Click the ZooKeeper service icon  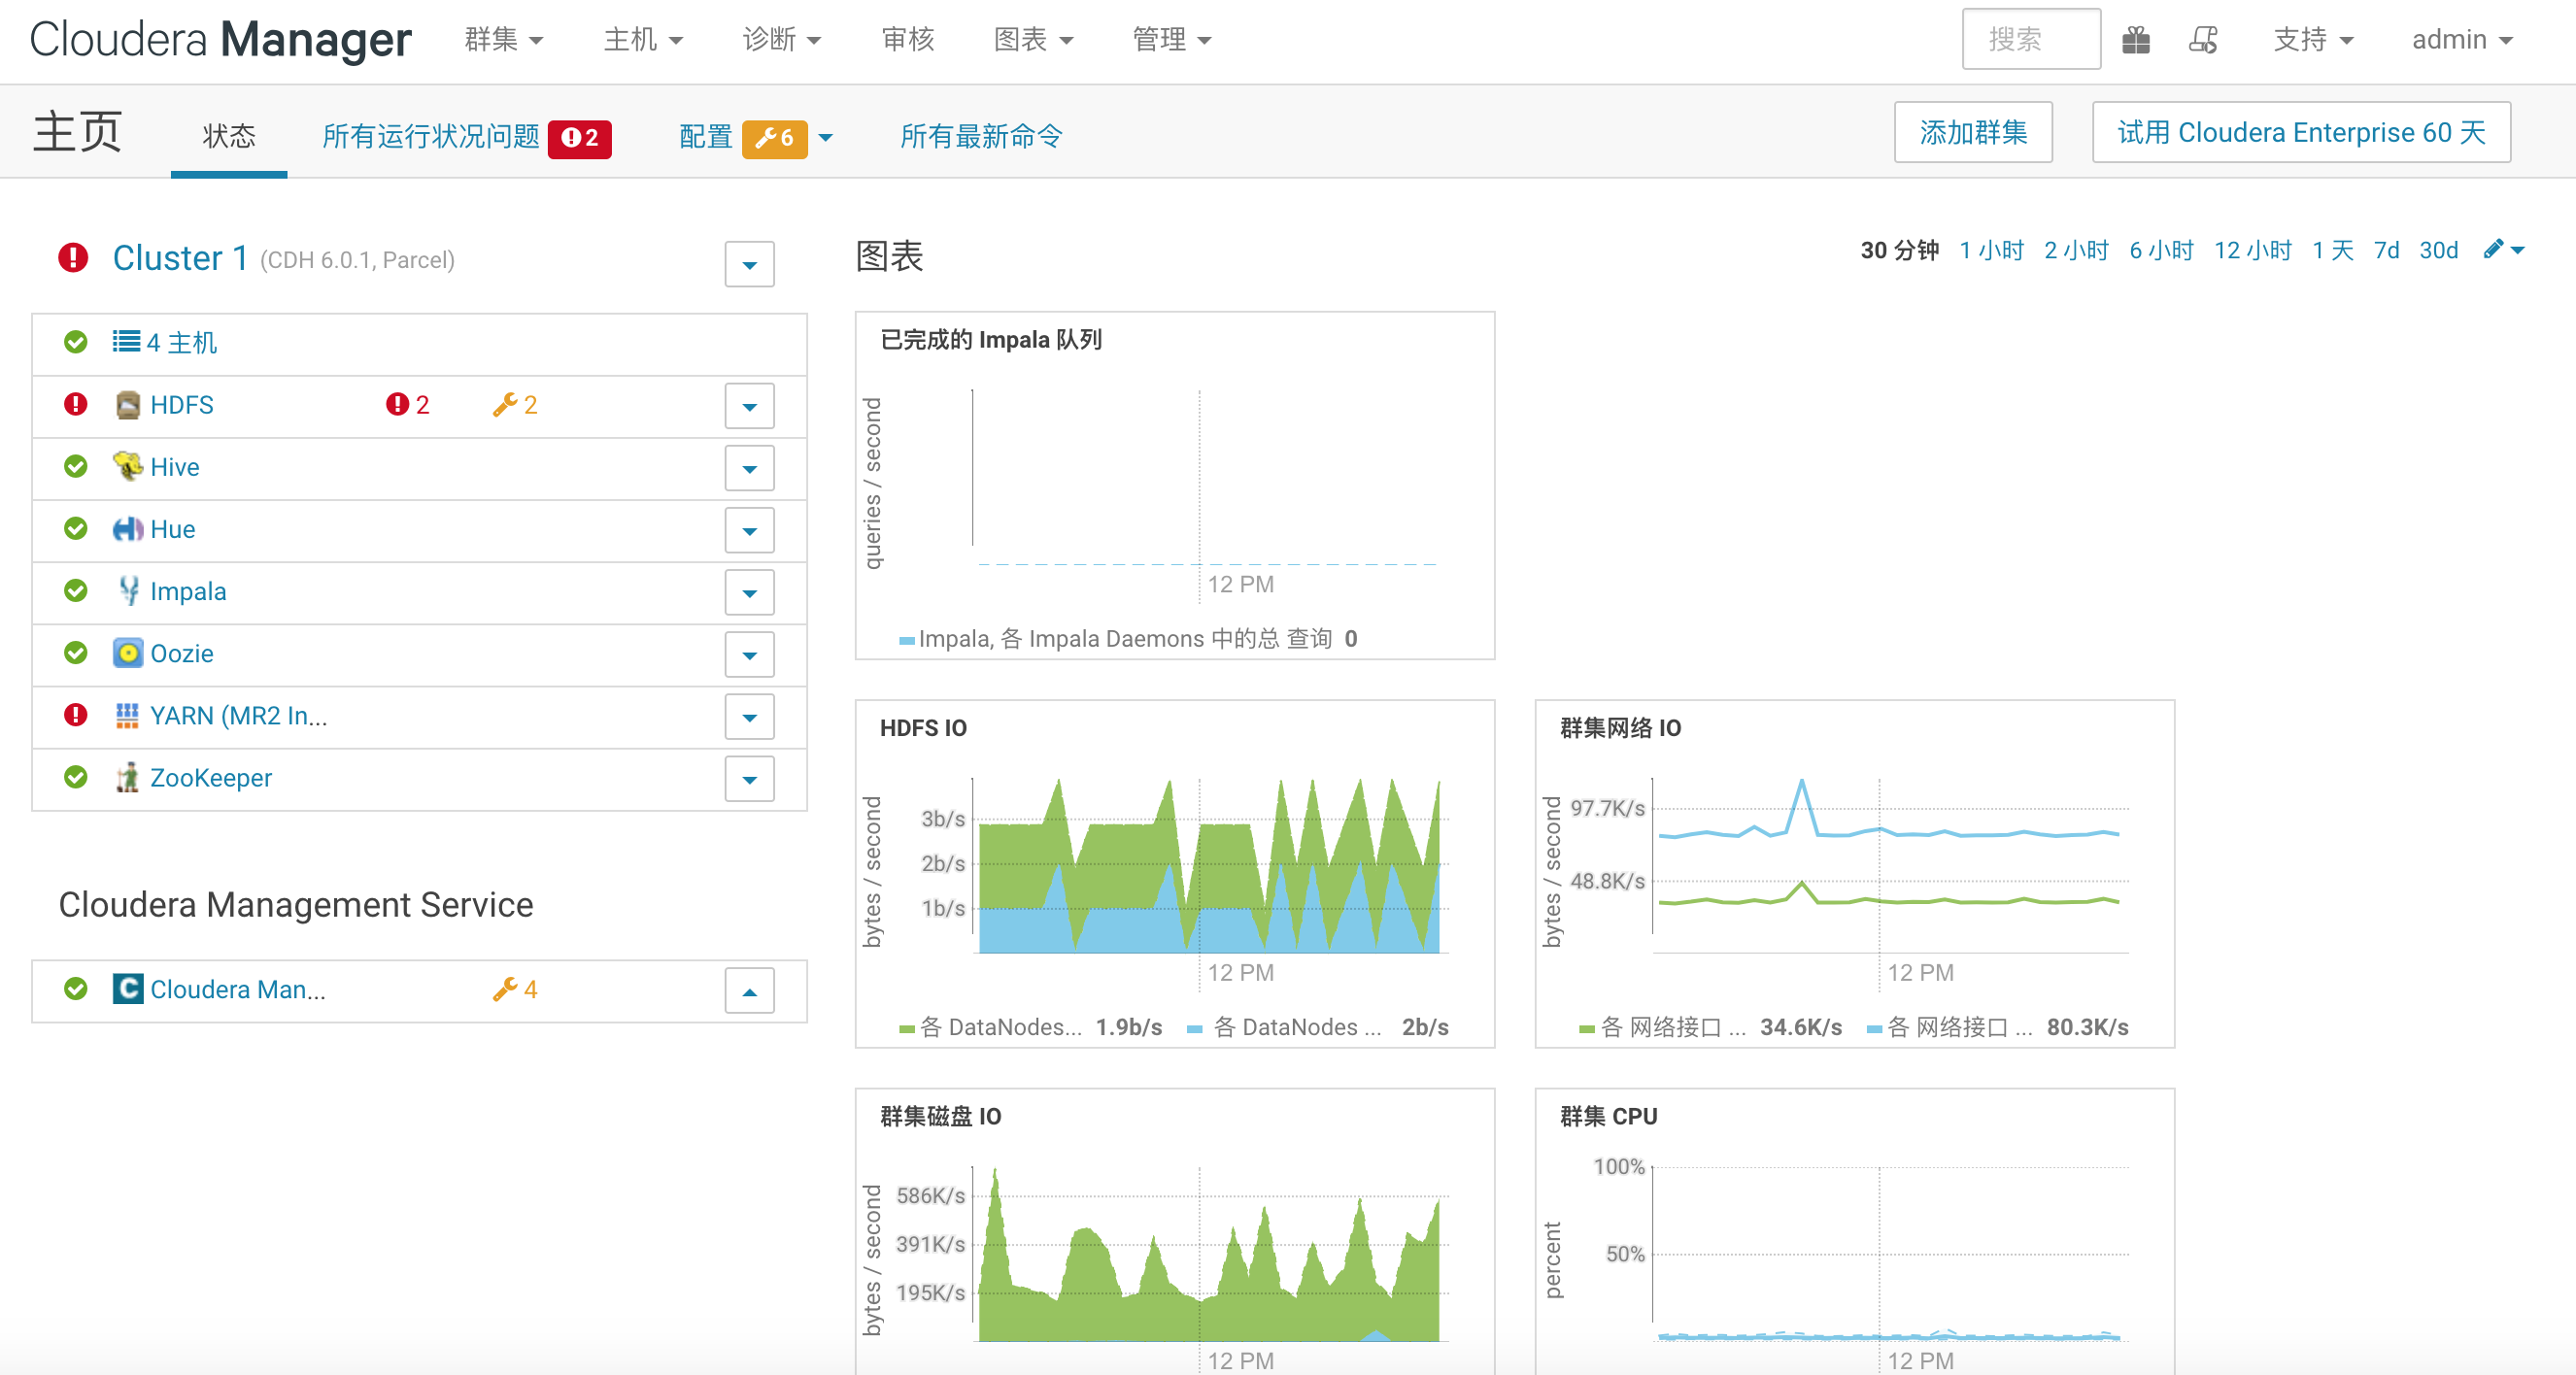[x=127, y=778]
